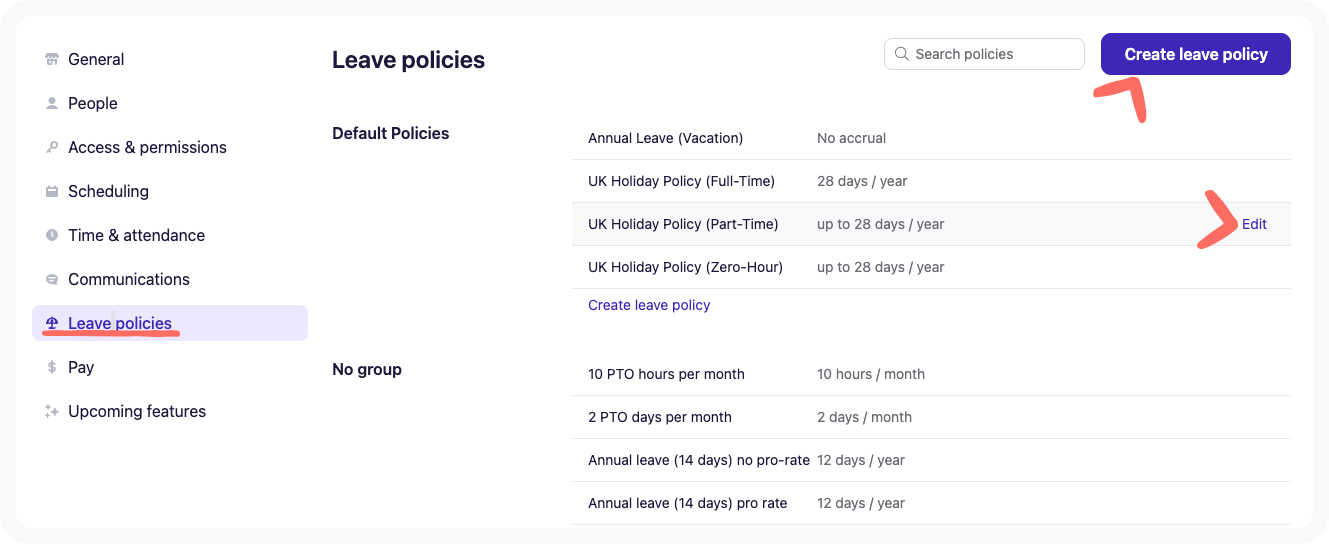1329x544 pixels.
Task: Click Create leave policy link under Default Policies
Action: (649, 305)
